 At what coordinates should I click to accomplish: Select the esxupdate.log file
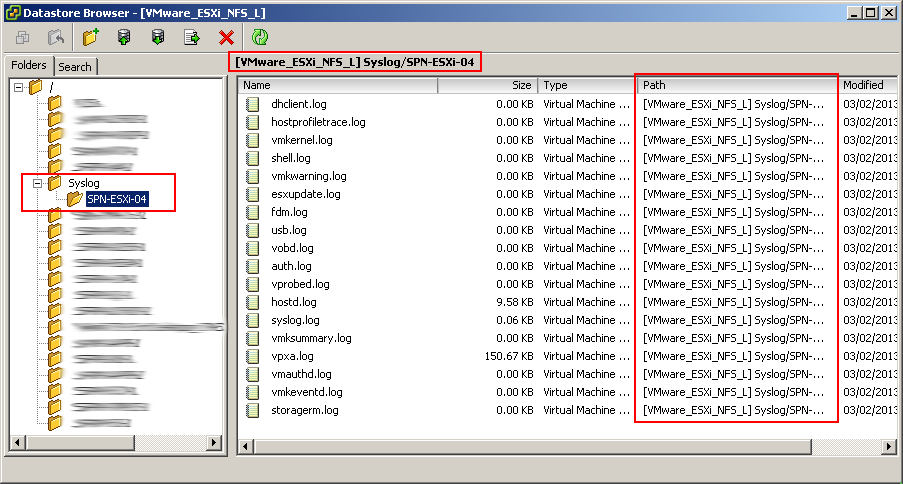tap(306, 194)
